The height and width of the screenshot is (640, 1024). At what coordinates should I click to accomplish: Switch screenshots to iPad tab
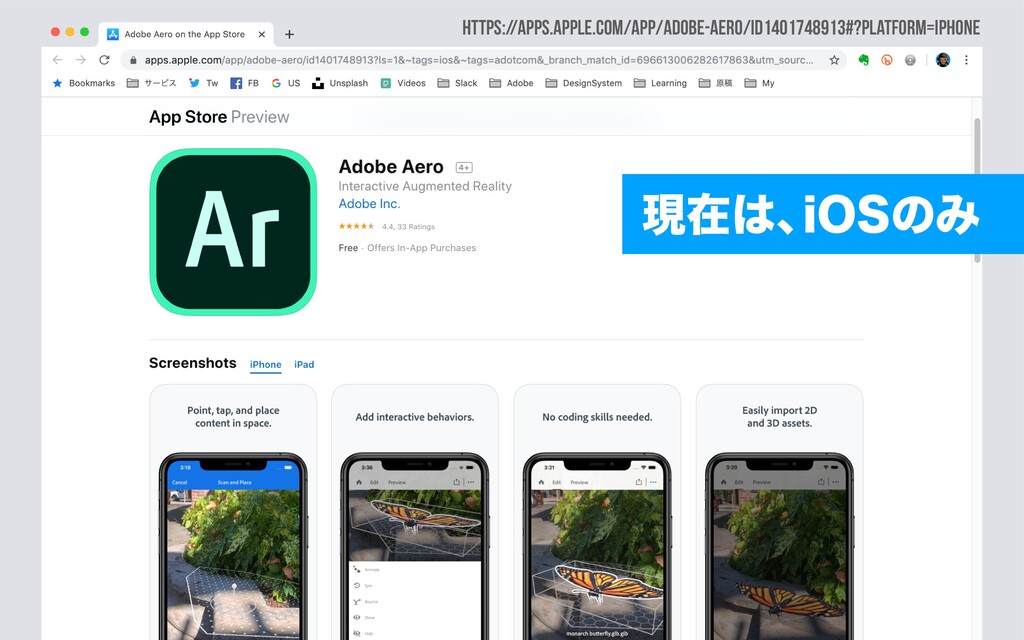pyautogui.click(x=304, y=364)
